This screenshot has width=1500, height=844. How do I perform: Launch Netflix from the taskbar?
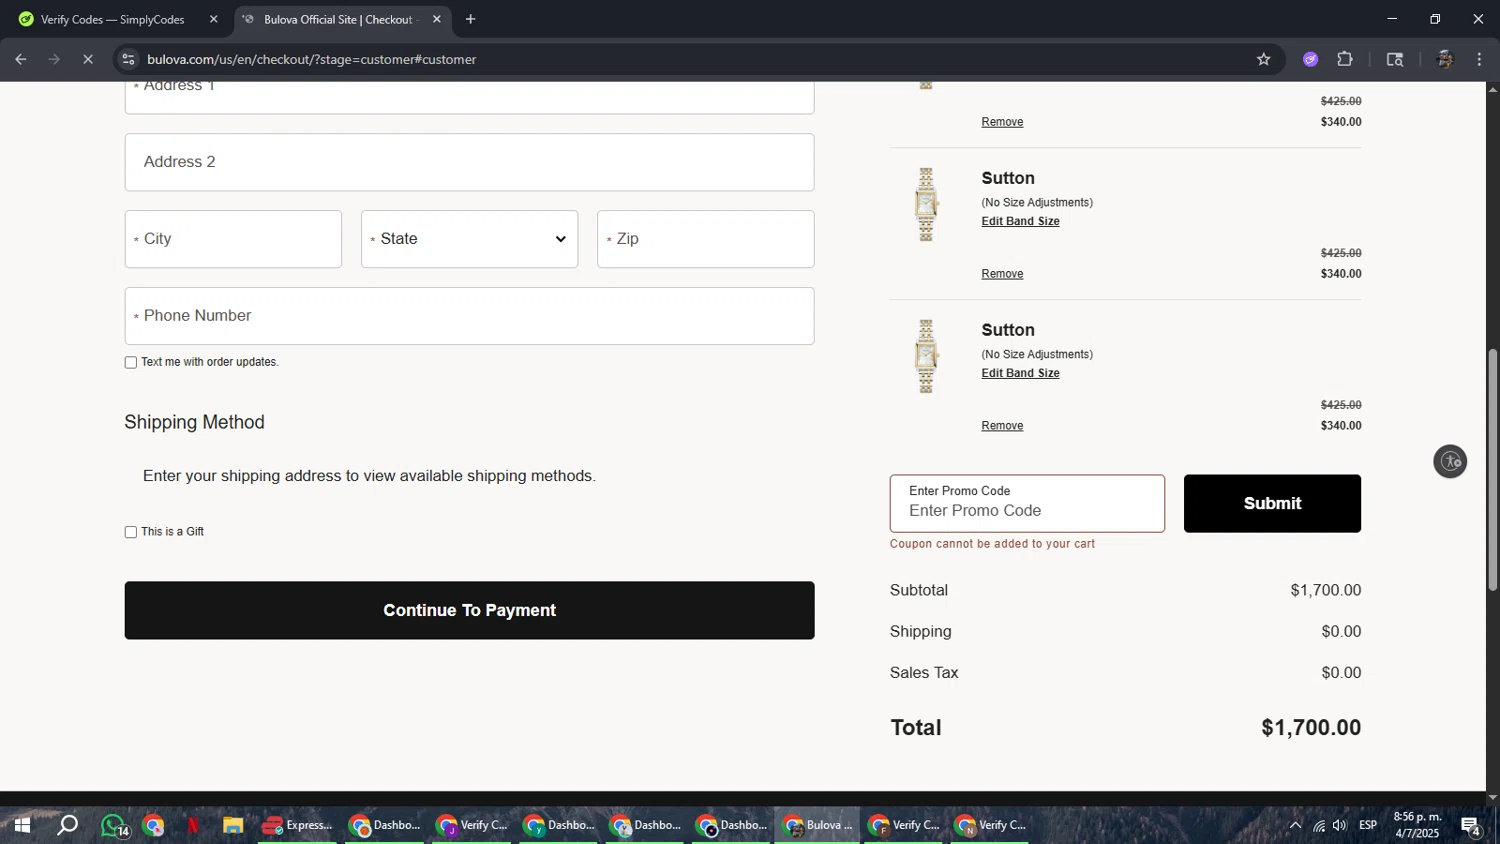pos(192,825)
